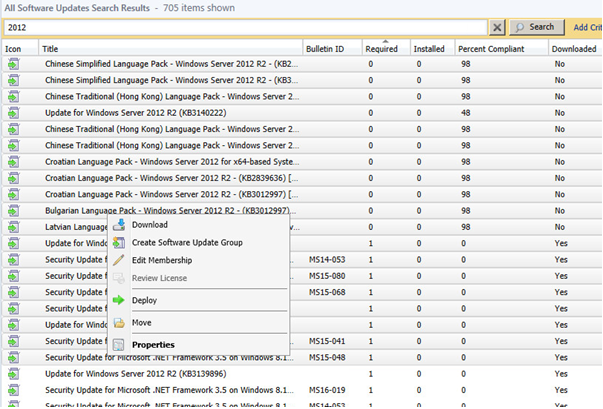Click update icon for MS15-041 row

(13, 341)
